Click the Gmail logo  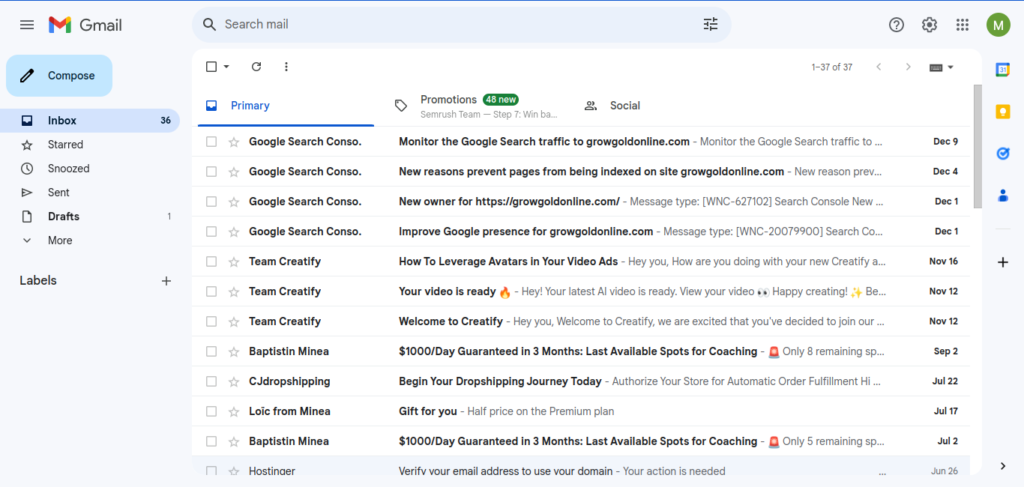(x=85, y=25)
